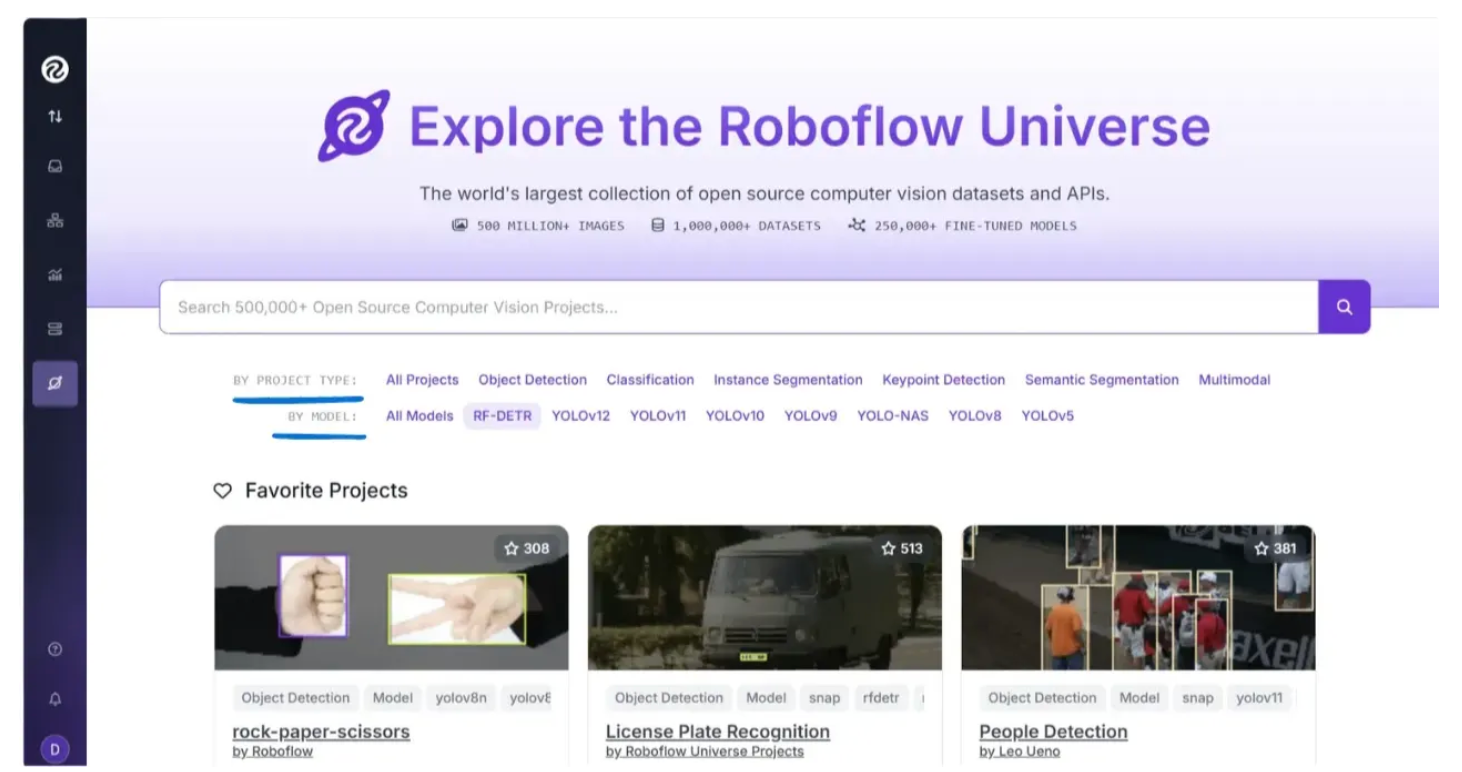Open the License Plate Recognition van thumbnail
The image size is (1462, 772).
pos(765,598)
